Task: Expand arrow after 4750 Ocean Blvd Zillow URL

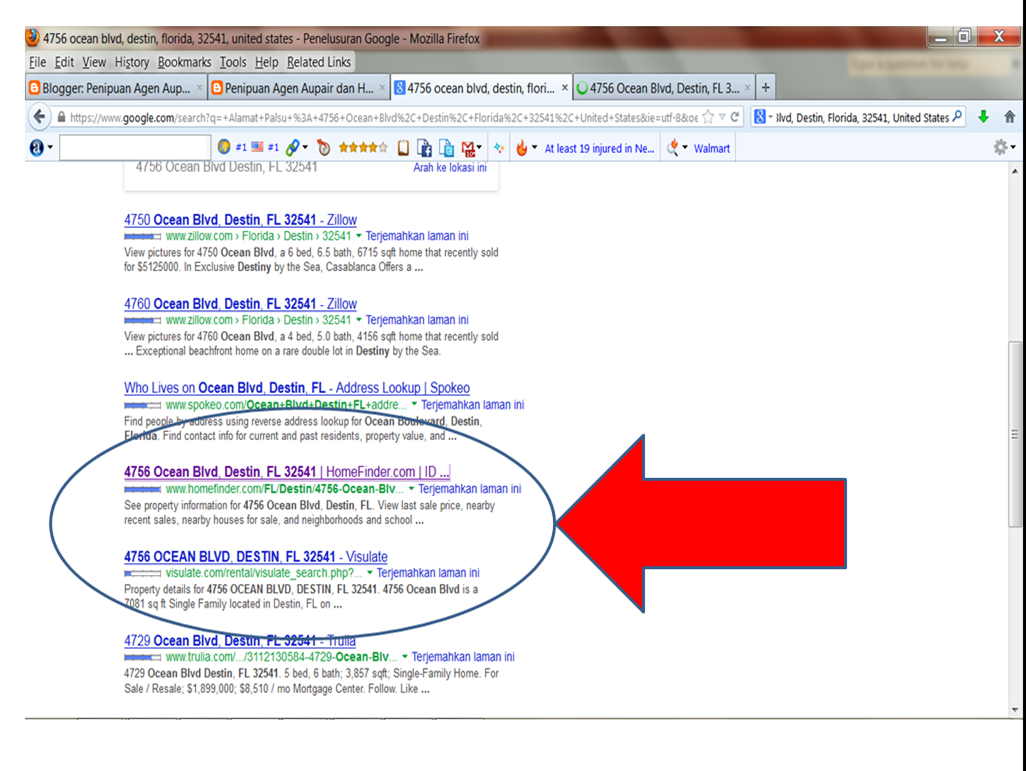Action: (x=359, y=236)
